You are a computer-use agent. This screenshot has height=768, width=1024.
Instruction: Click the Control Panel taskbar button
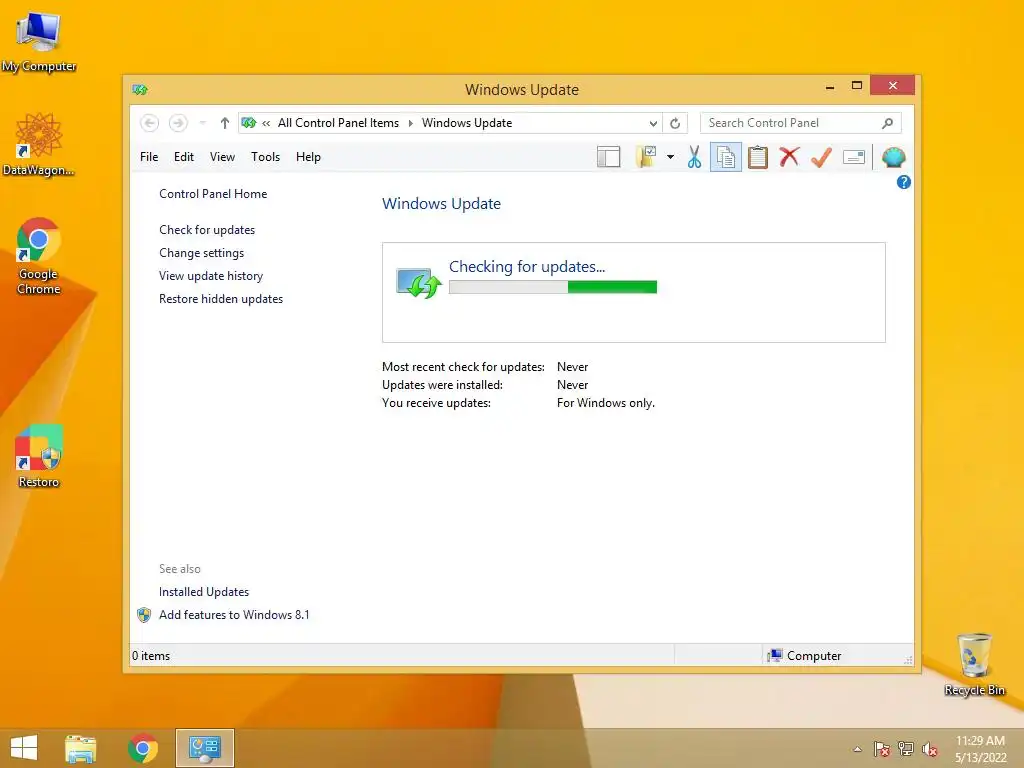[204, 748]
